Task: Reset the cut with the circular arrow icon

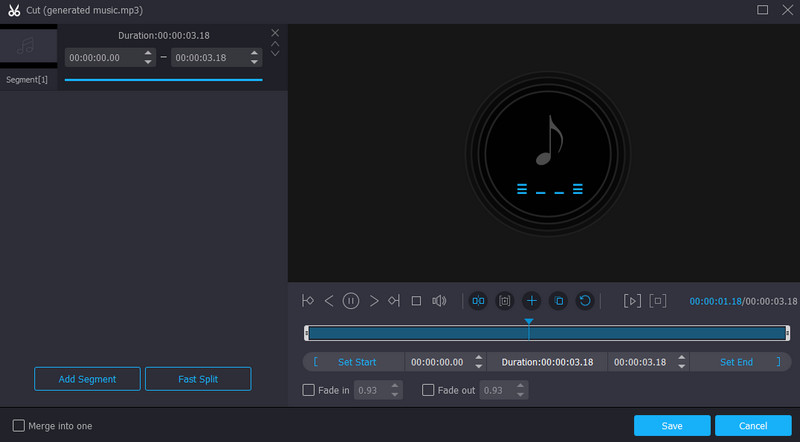Action: 585,300
